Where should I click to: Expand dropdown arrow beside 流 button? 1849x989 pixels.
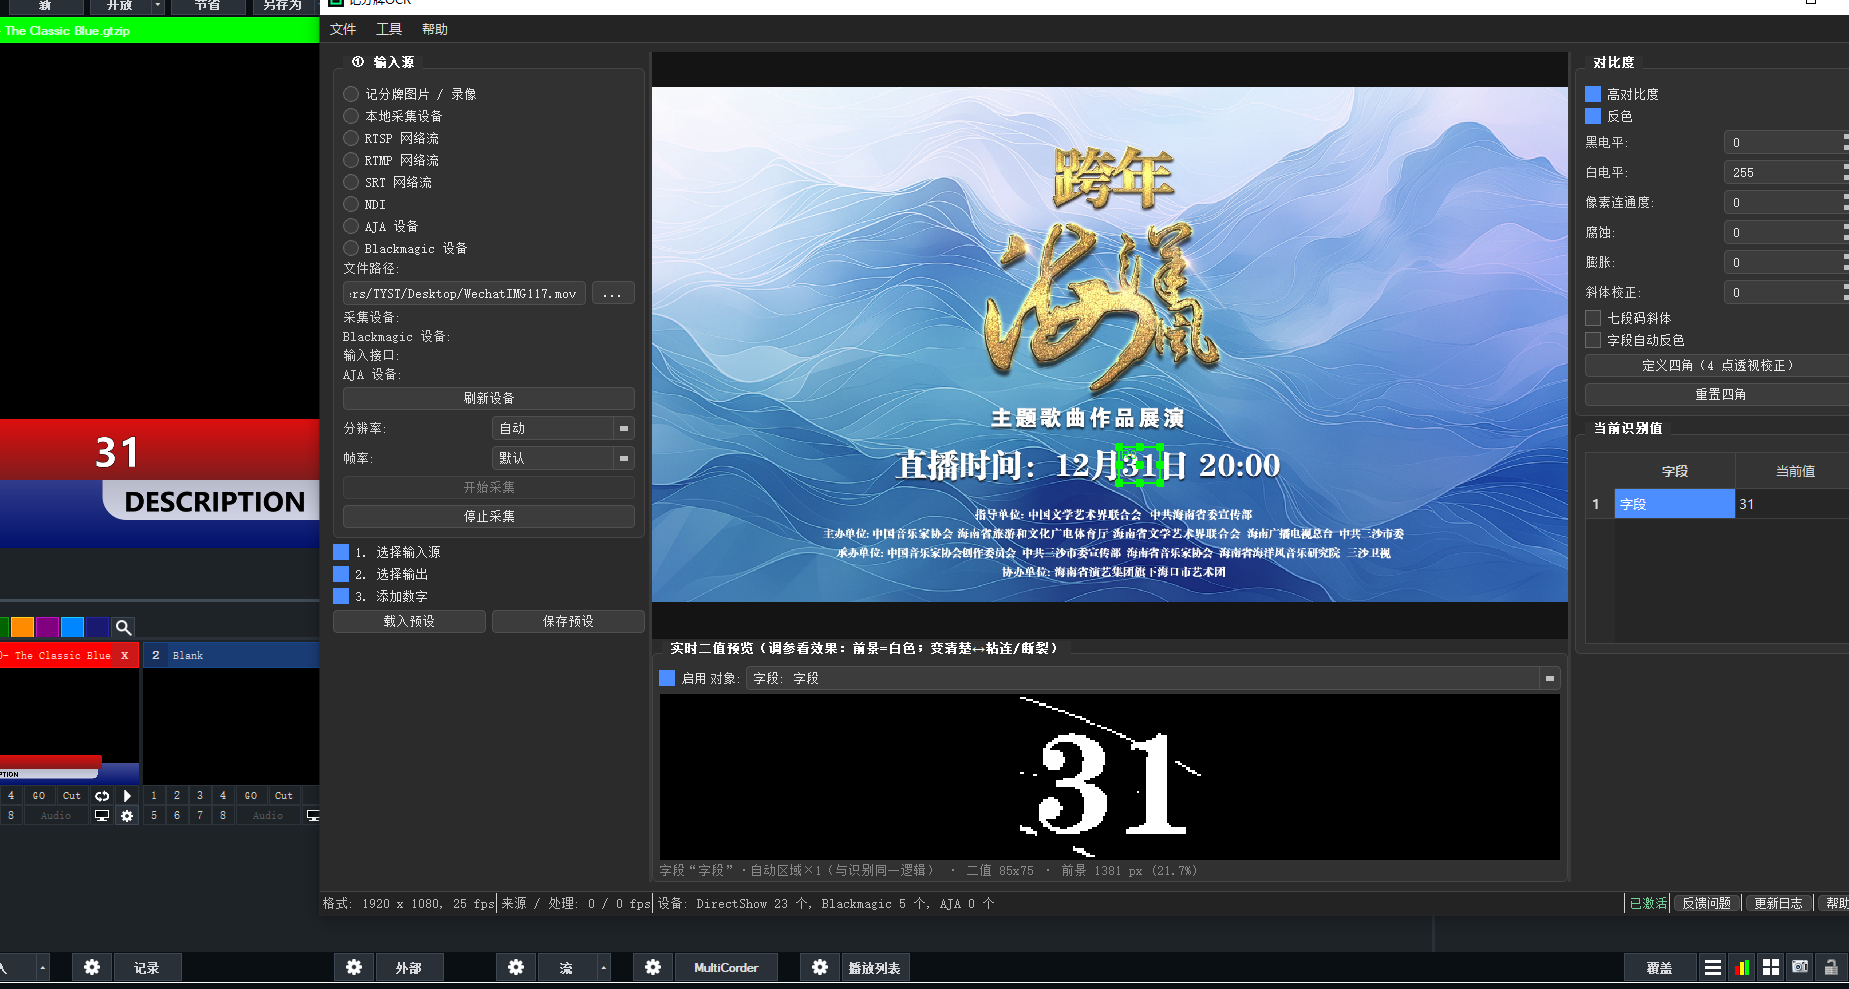coord(603,967)
